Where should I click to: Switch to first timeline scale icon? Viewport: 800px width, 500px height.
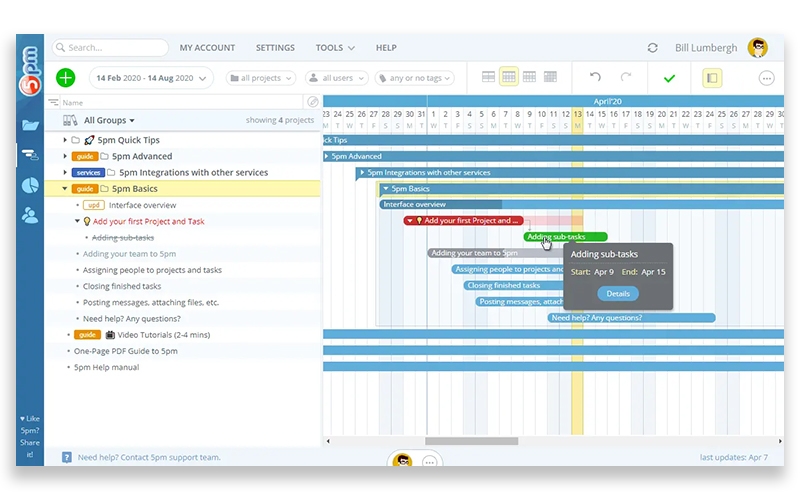click(488, 77)
